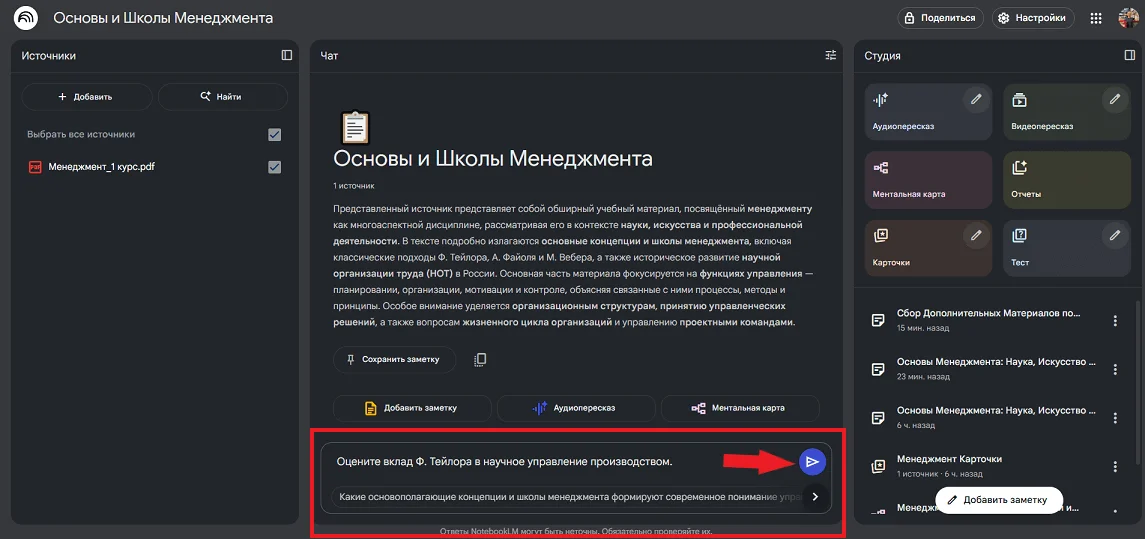Open options for Менеджмент Карточки note
The height and width of the screenshot is (539, 1145).
pyautogui.click(x=1115, y=467)
